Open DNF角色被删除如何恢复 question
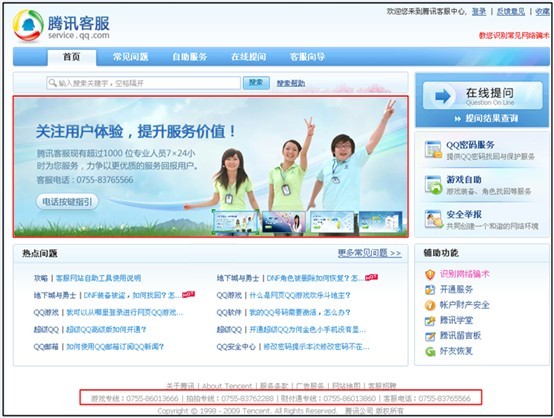 tap(315, 278)
